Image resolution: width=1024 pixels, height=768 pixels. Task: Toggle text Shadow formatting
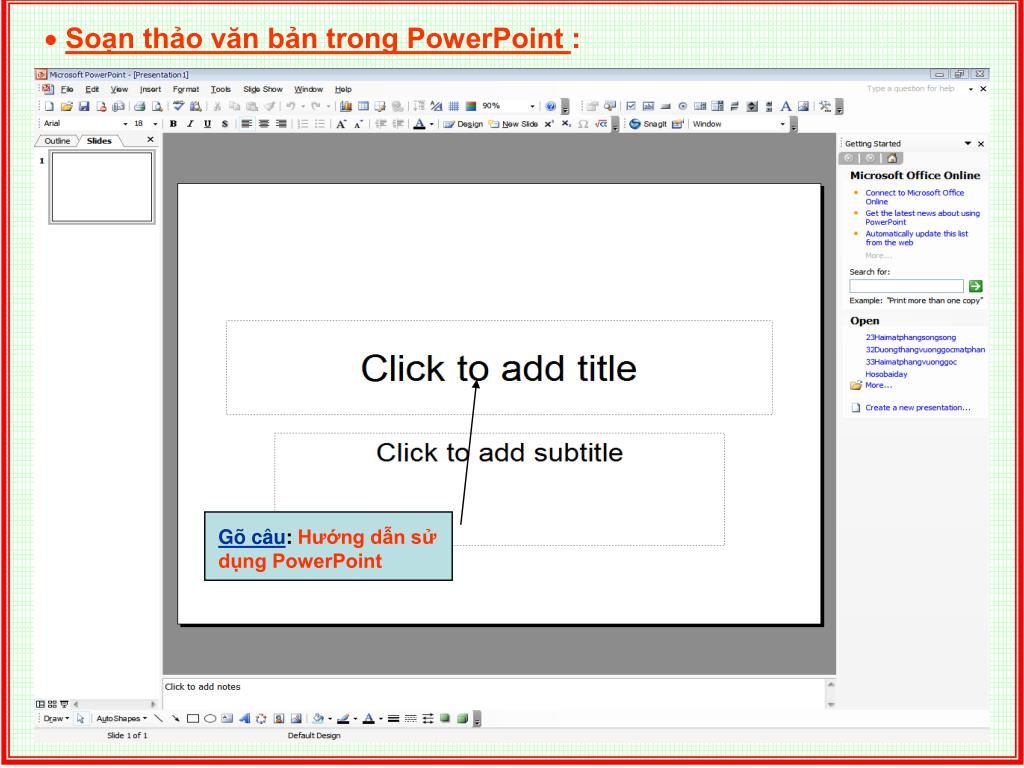click(225, 124)
